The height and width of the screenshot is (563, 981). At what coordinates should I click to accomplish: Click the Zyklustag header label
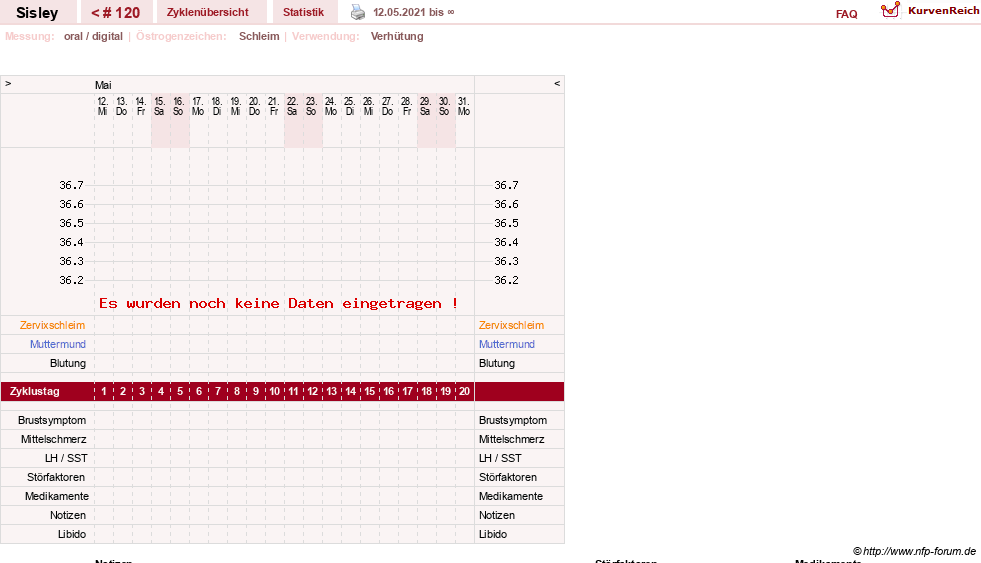pyautogui.click(x=35, y=391)
